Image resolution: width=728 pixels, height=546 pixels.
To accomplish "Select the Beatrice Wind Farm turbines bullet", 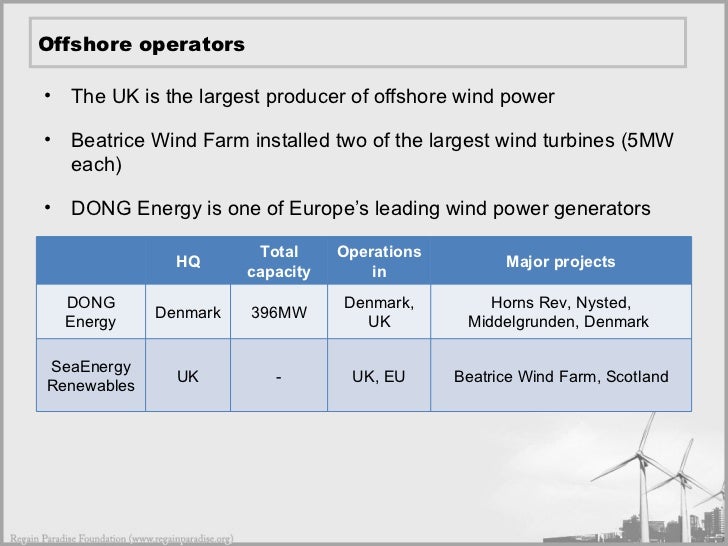I will click(x=372, y=152).
